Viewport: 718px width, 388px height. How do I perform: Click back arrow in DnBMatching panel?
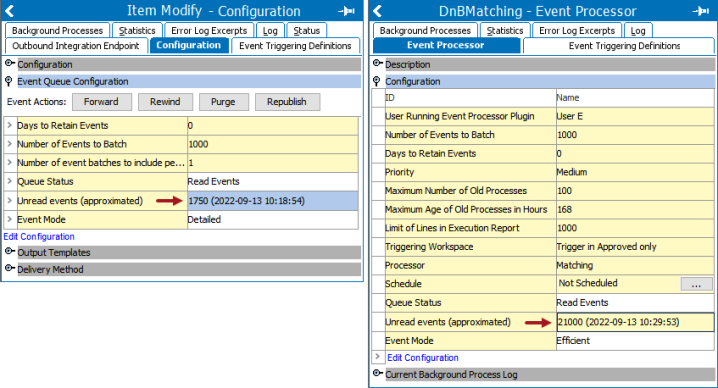(377, 11)
